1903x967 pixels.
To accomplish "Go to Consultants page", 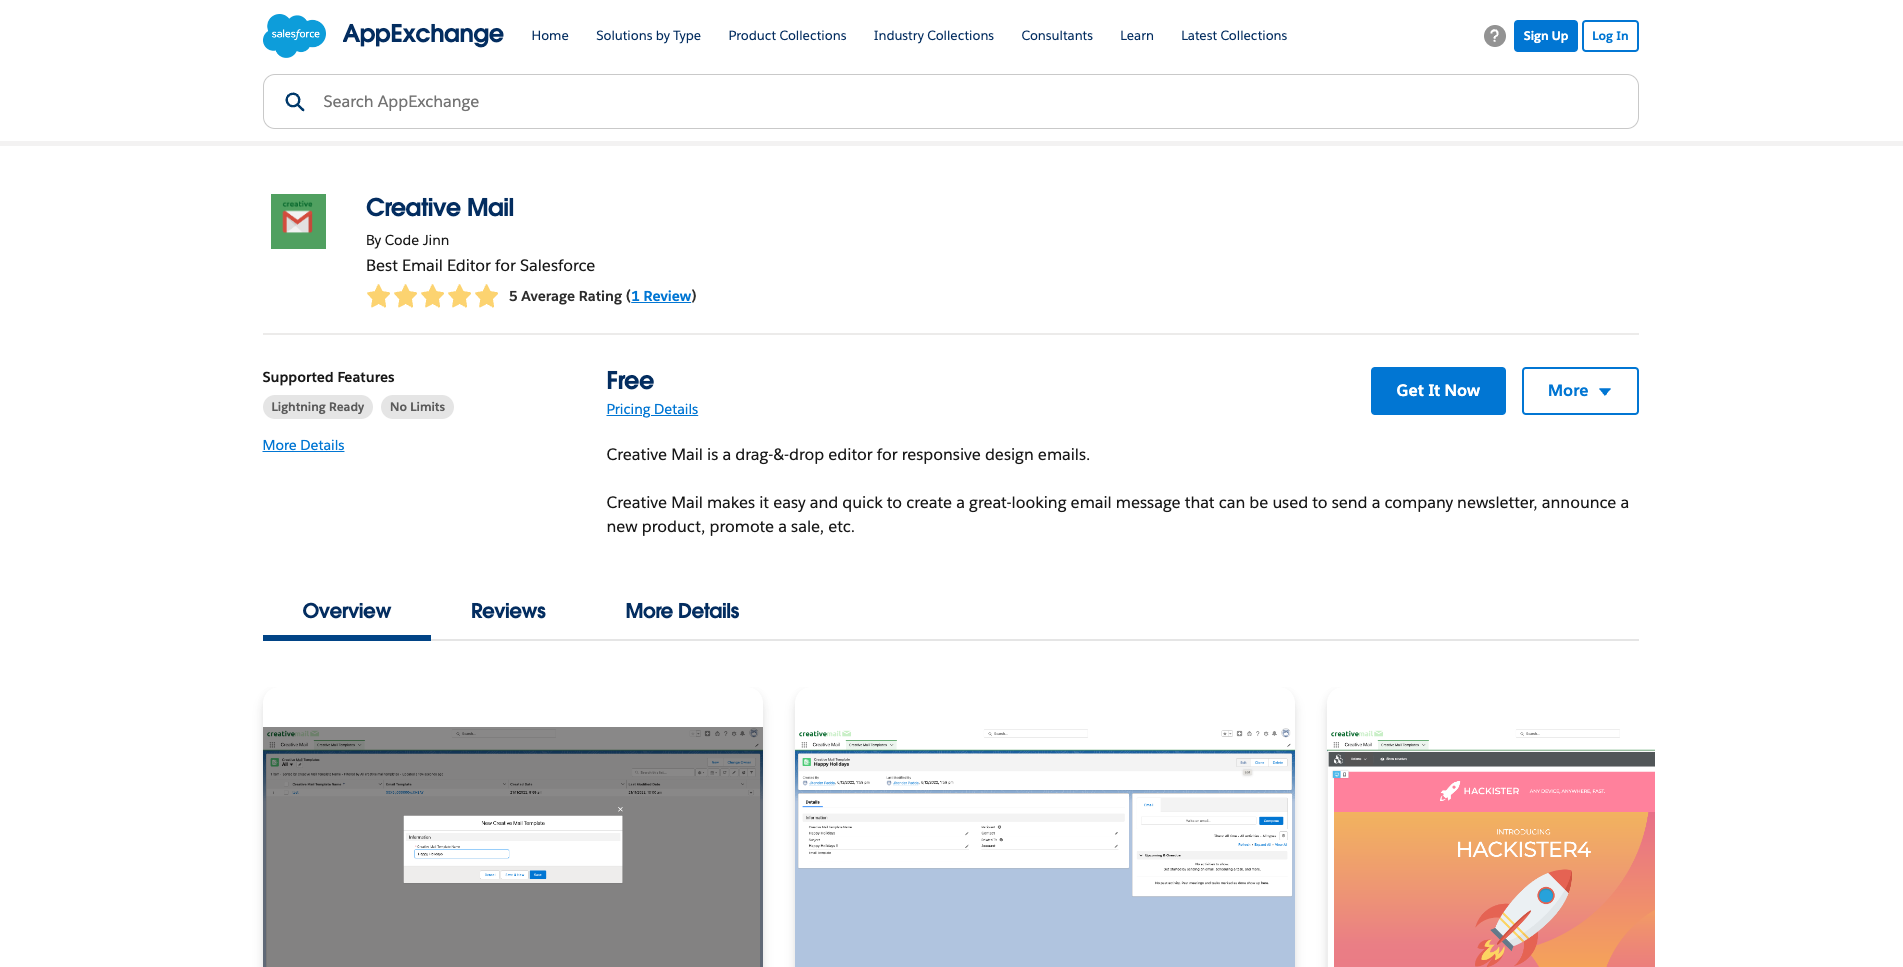I will [x=1057, y=36].
